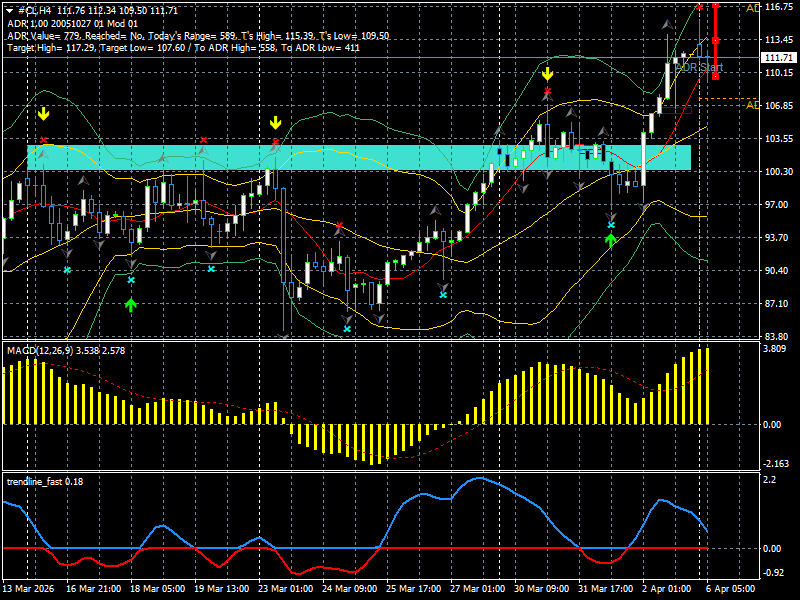Viewport: 800px width, 600px height.
Task: Select the top square of the red ADR line
Action: (716, 5)
